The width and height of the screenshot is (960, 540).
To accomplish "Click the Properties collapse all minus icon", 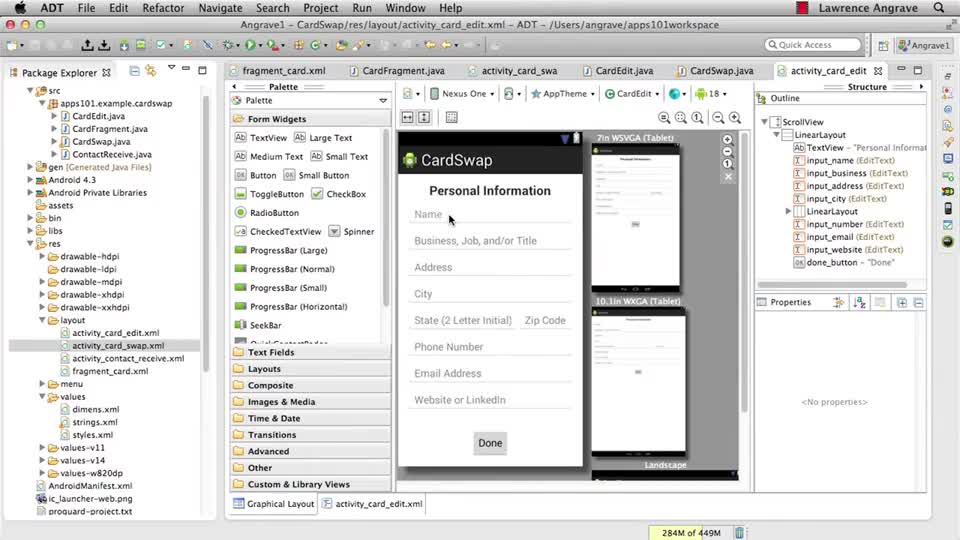I will click(918, 302).
